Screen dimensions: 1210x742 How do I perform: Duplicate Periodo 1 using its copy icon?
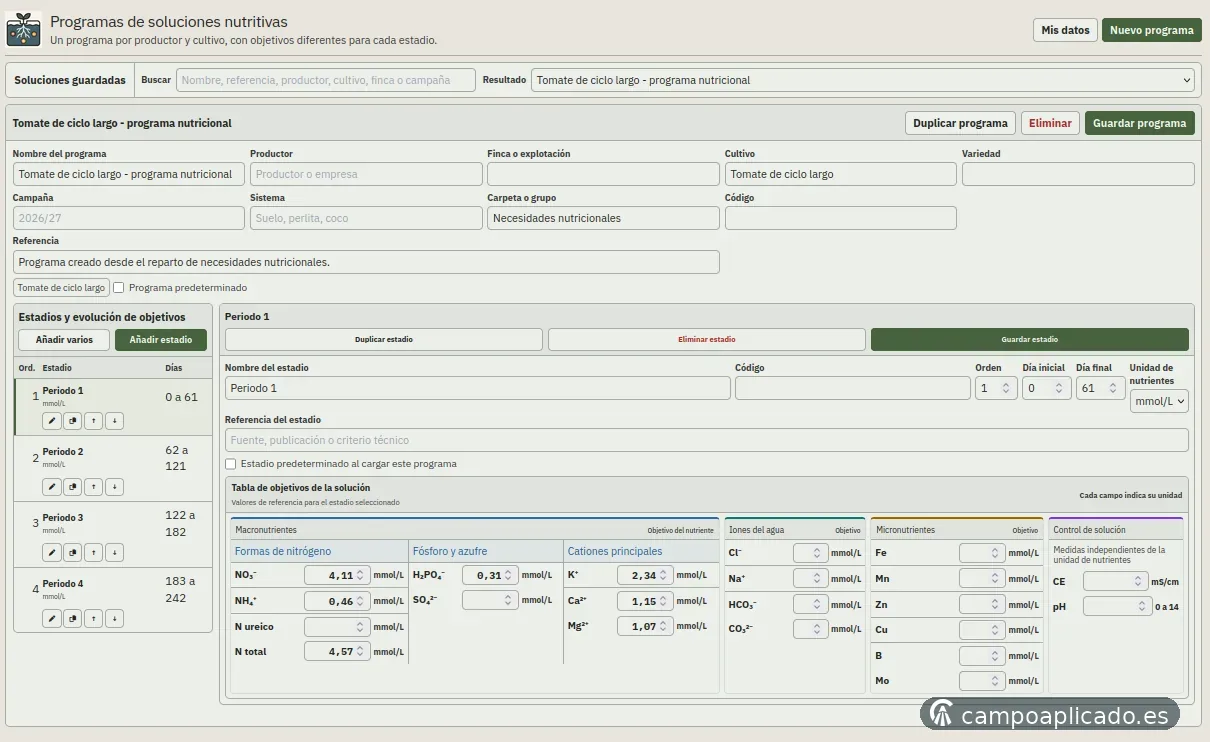(x=73, y=421)
